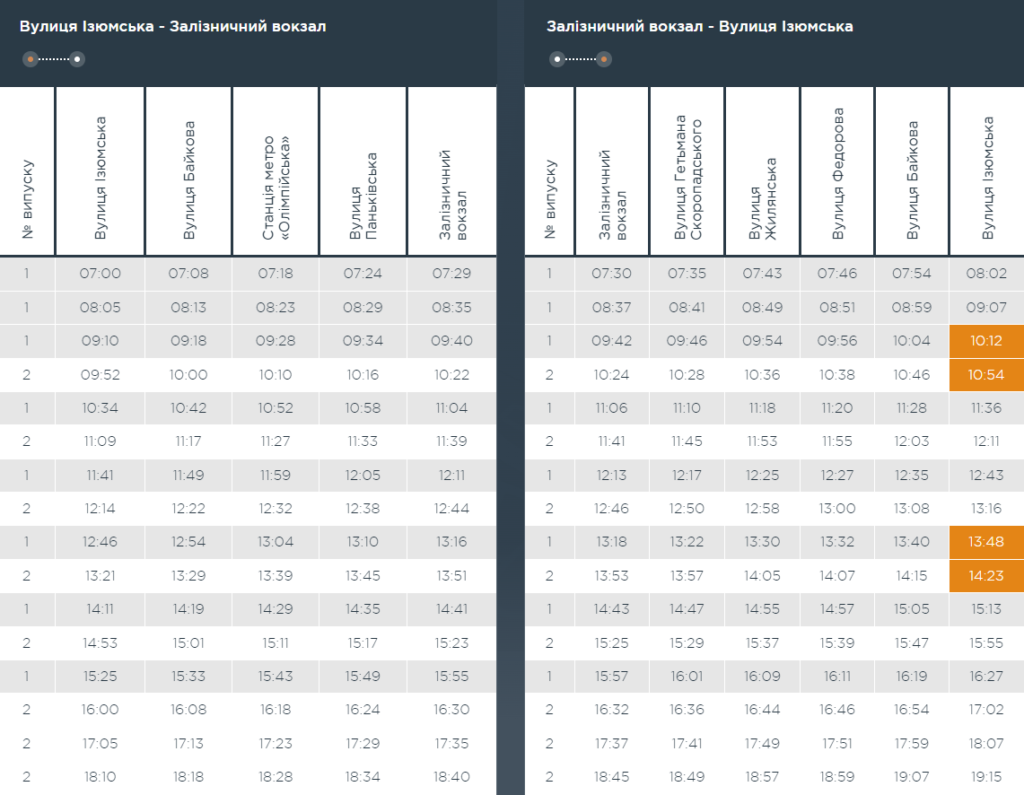This screenshot has height=795, width=1024.
Task: Click the 18:40 arrival time in left table
Action: click(452, 777)
